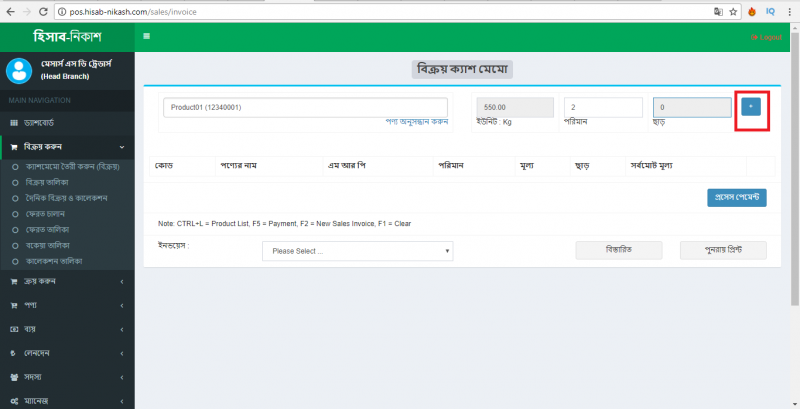Click the বিক্রয় ক্যাশ মেমো page title
This screenshot has height=409, width=800.
click(462, 69)
